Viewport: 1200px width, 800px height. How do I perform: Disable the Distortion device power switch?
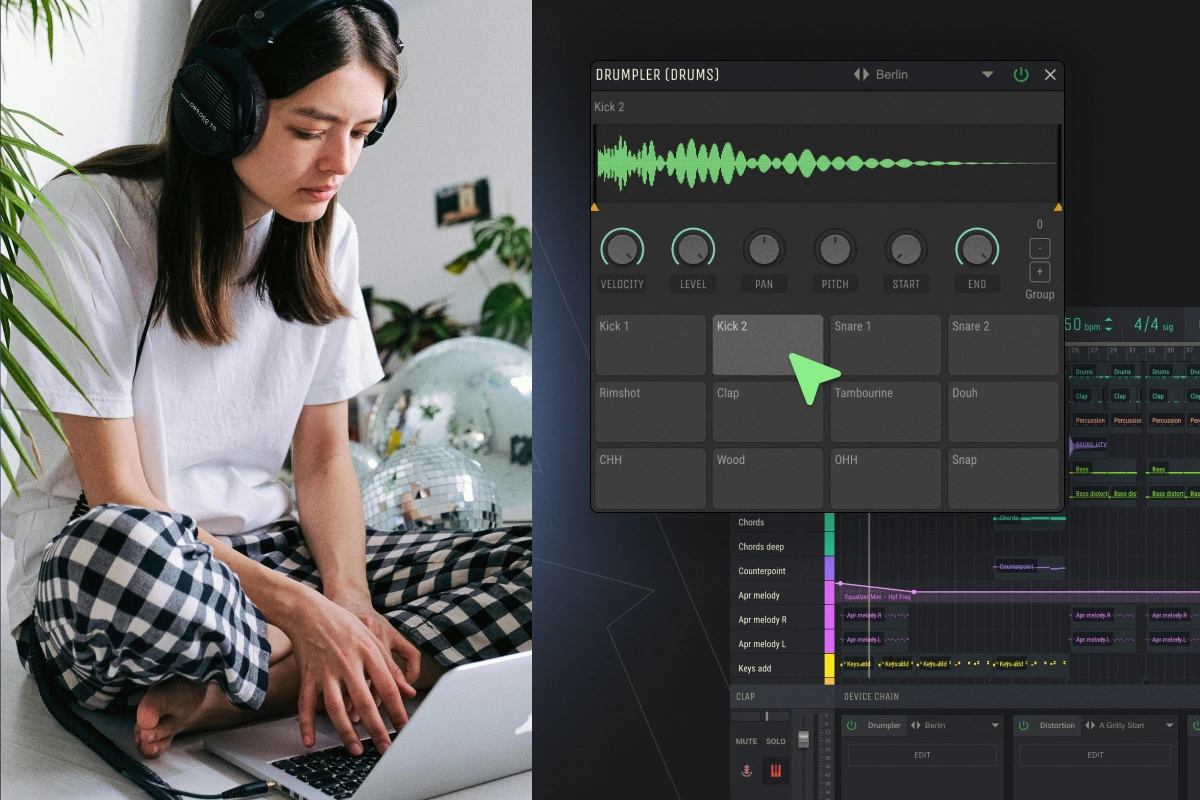pyautogui.click(x=1024, y=726)
